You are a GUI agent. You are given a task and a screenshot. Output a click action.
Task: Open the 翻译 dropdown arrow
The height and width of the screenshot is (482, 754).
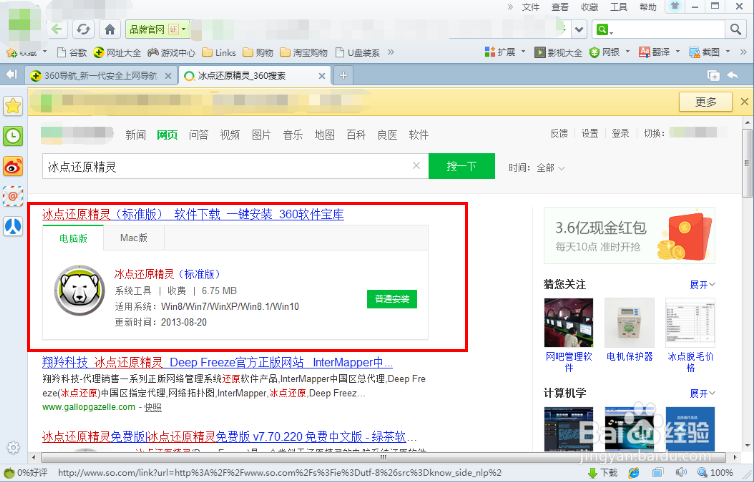[x=678, y=51]
